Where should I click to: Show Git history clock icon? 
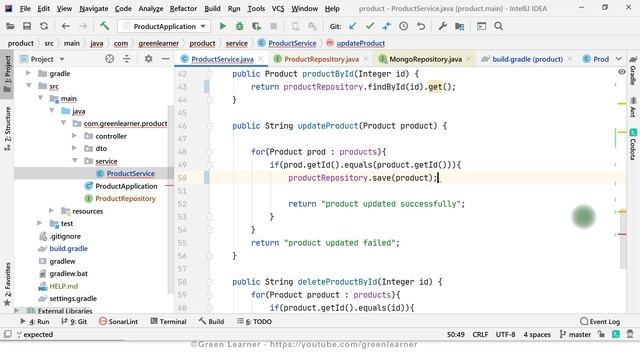pos(404,27)
